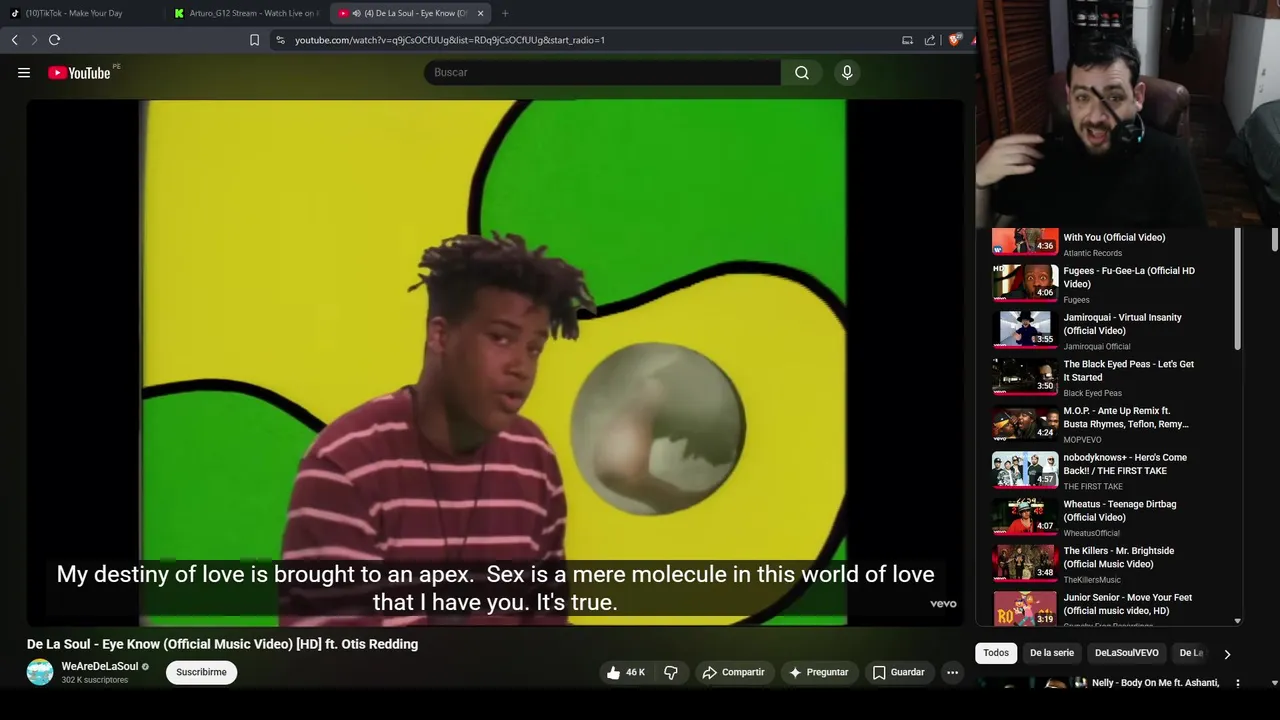Click the playlist panel scrollbar
Image resolution: width=1280 pixels, height=720 pixels.
pyautogui.click(x=1237, y=288)
